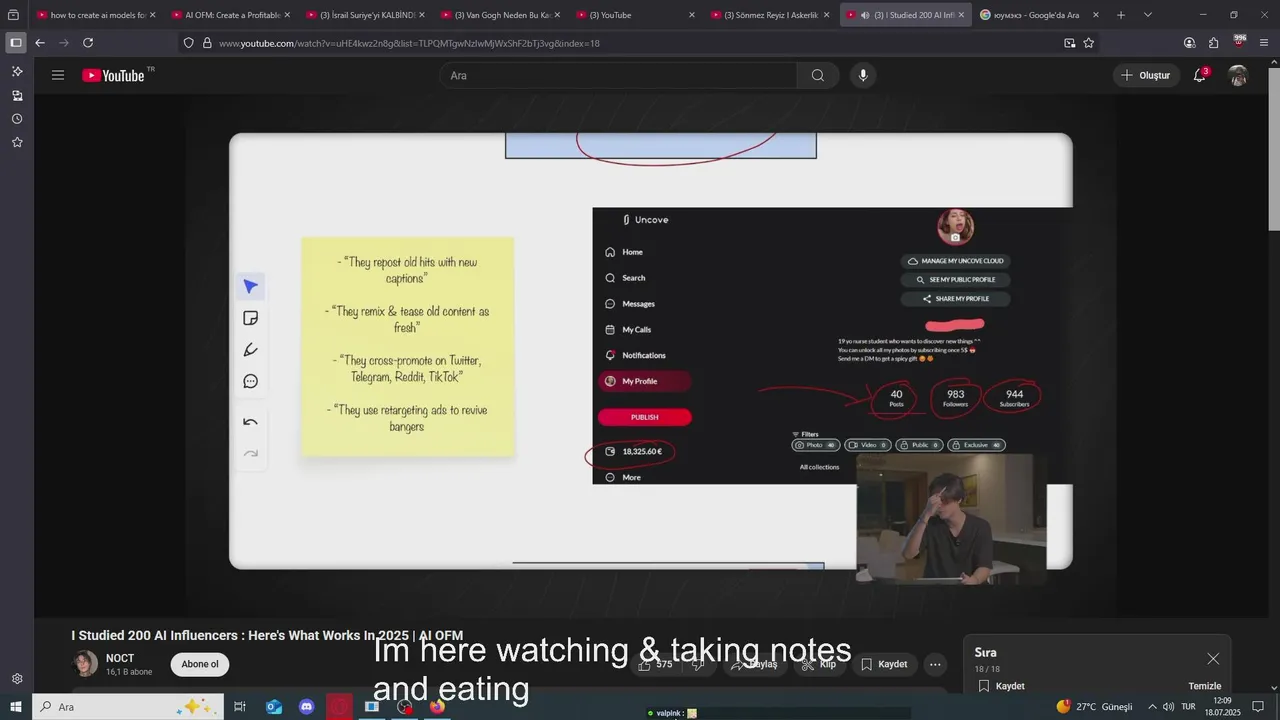Open AI sparkle tool in sidebar
The height and width of the screenshot is (720, 1280).
[17, 72]
